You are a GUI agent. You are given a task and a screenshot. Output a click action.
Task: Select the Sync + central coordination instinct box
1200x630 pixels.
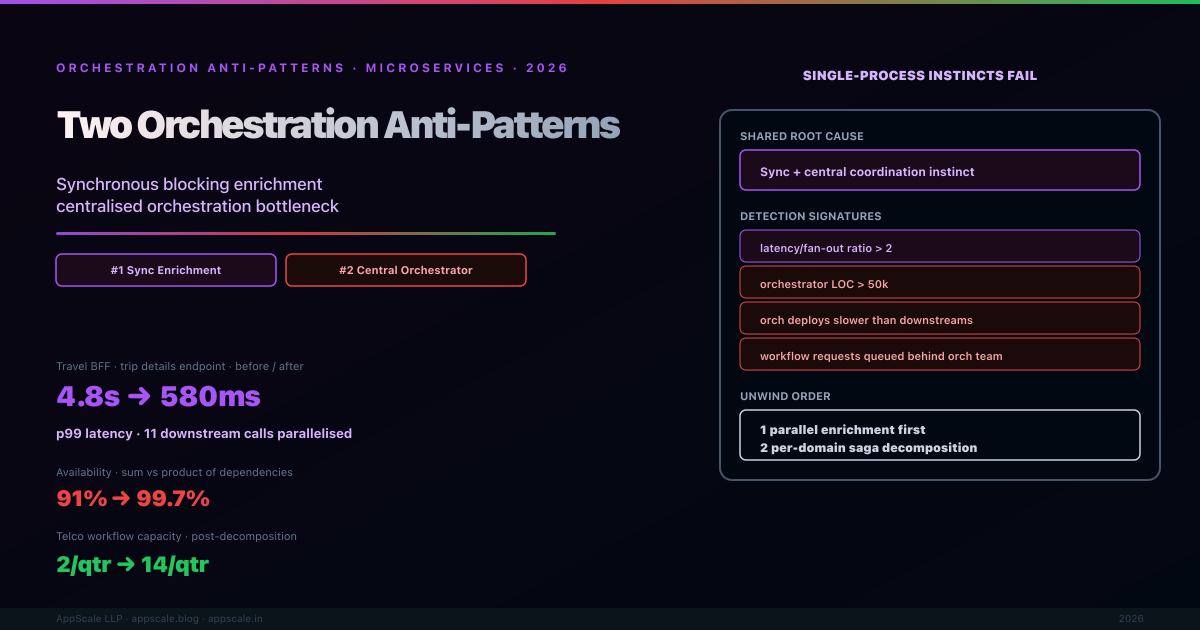coord(939,171)
